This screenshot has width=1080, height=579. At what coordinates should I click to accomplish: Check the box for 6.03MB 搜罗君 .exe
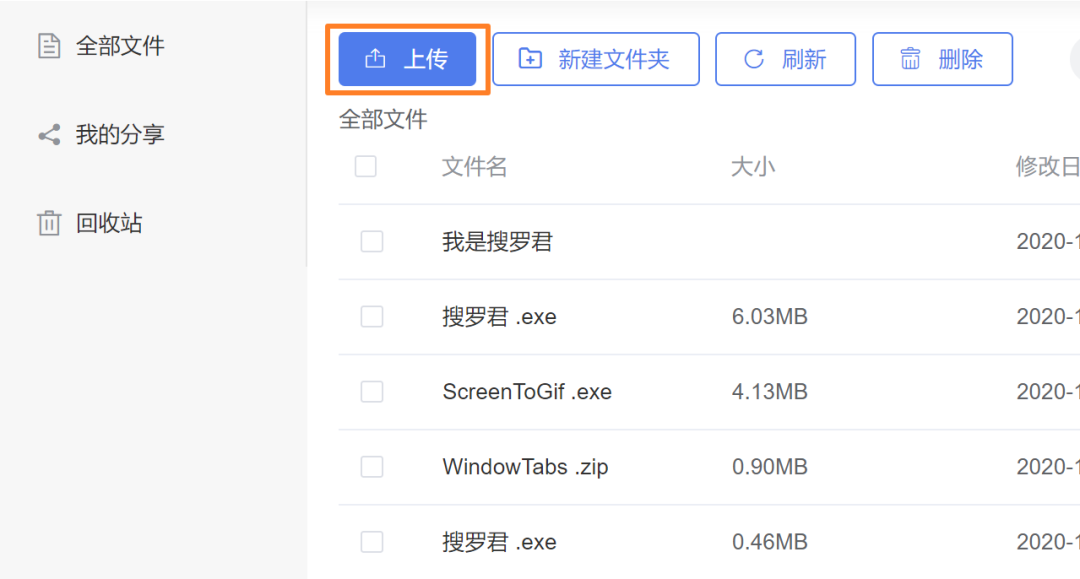[372, 317]
